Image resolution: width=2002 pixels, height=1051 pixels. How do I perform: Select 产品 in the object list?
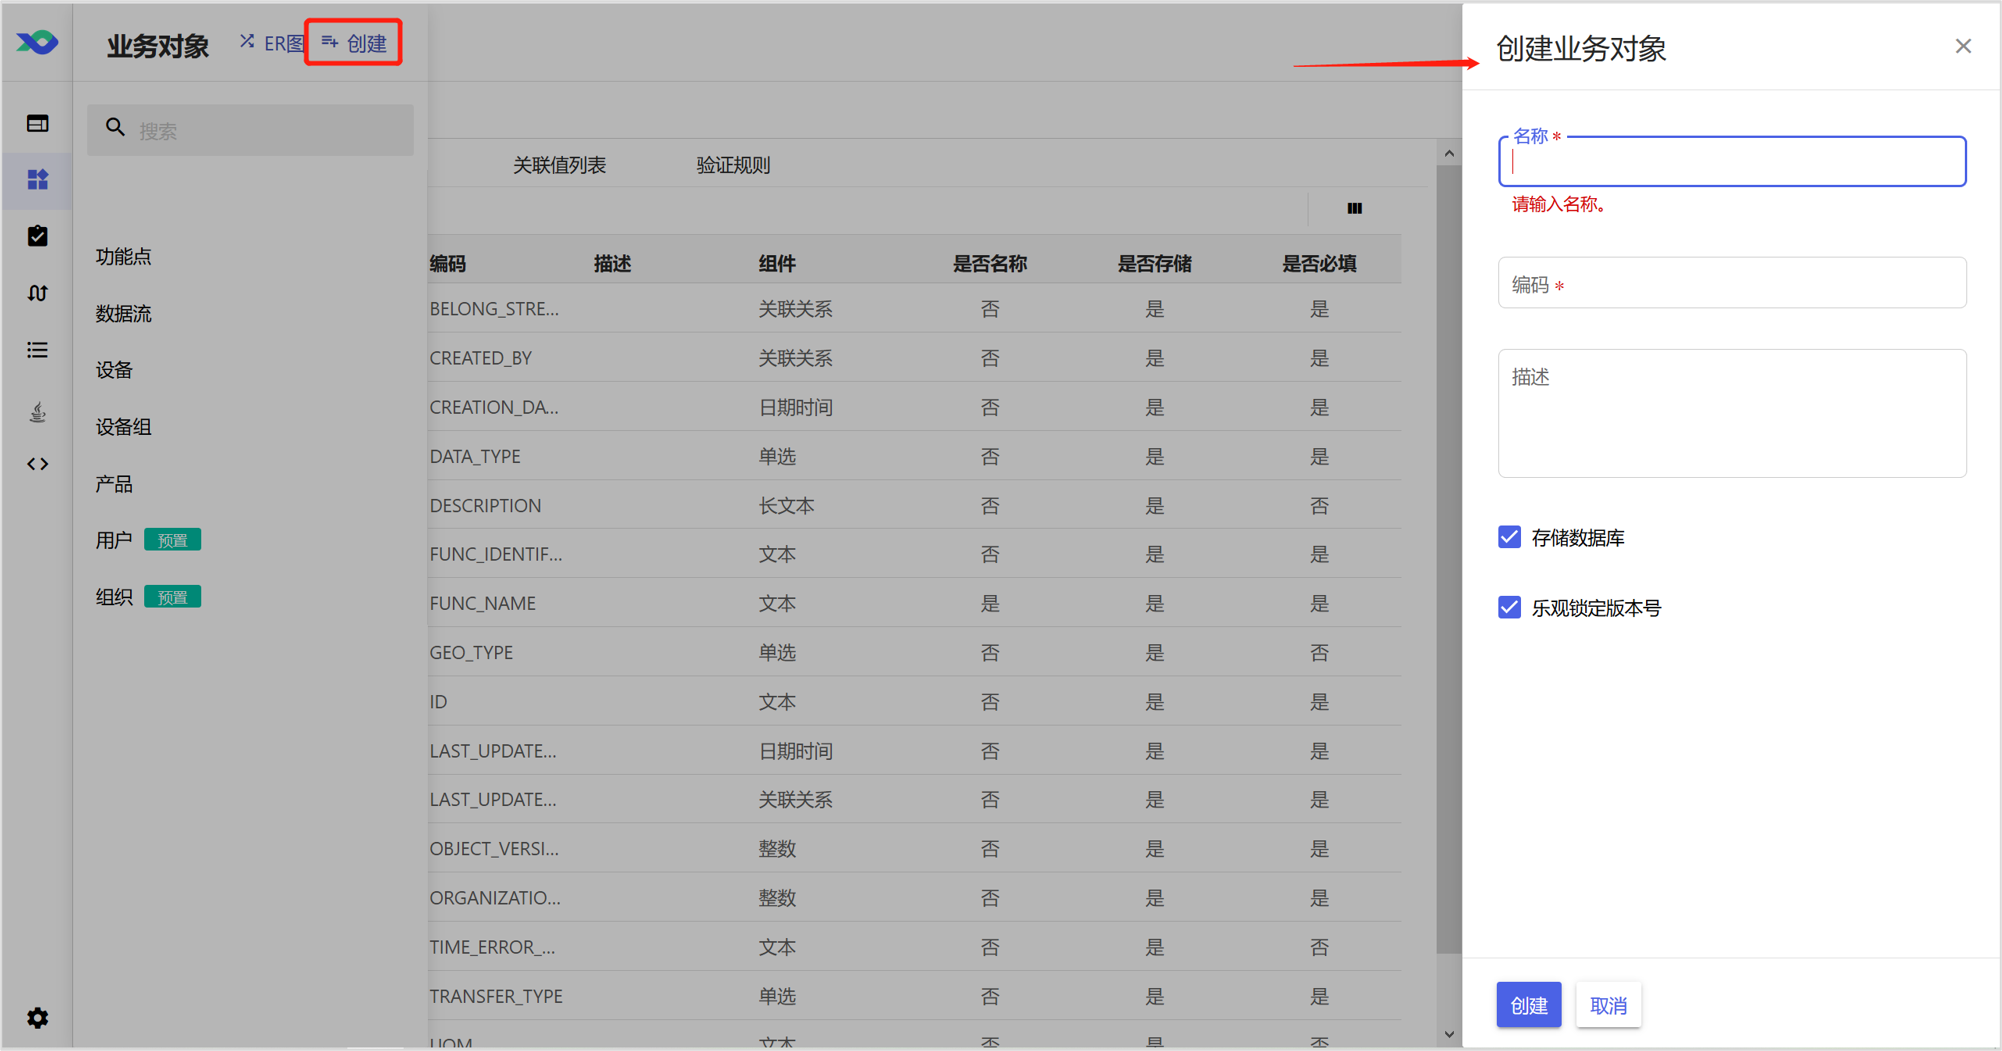pos(114,484)
